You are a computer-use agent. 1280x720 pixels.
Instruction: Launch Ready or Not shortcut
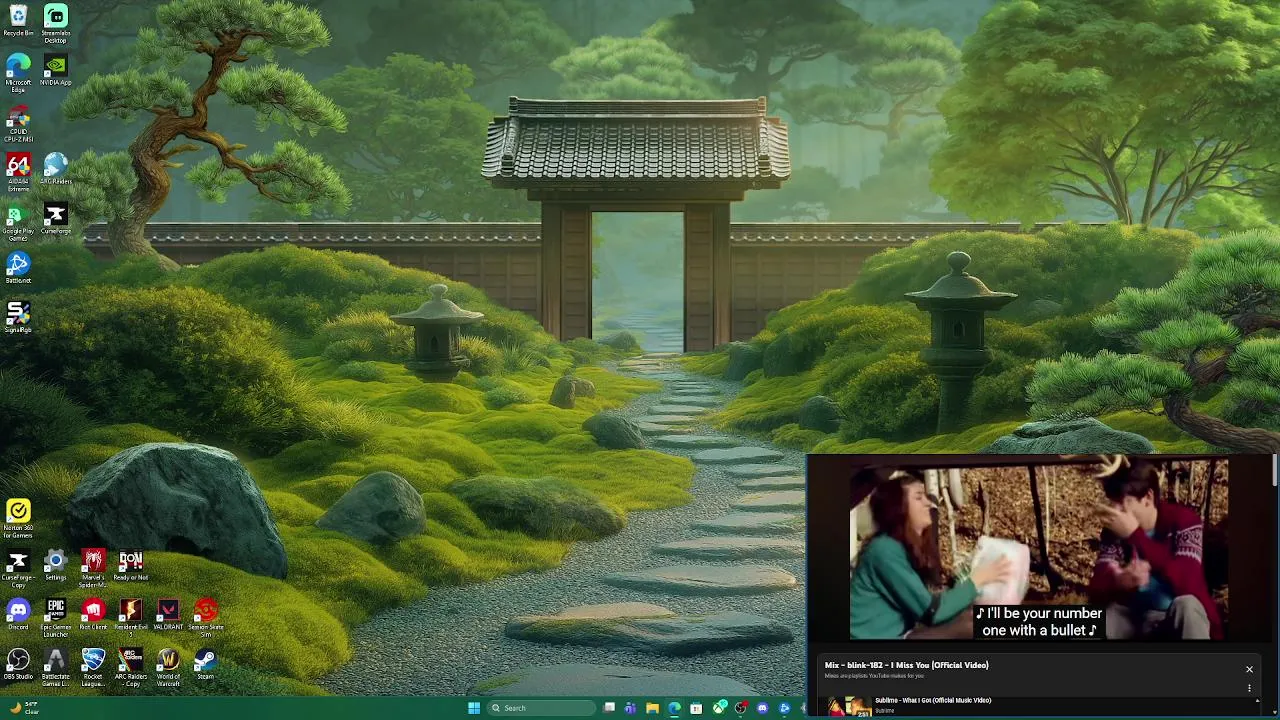131,565
